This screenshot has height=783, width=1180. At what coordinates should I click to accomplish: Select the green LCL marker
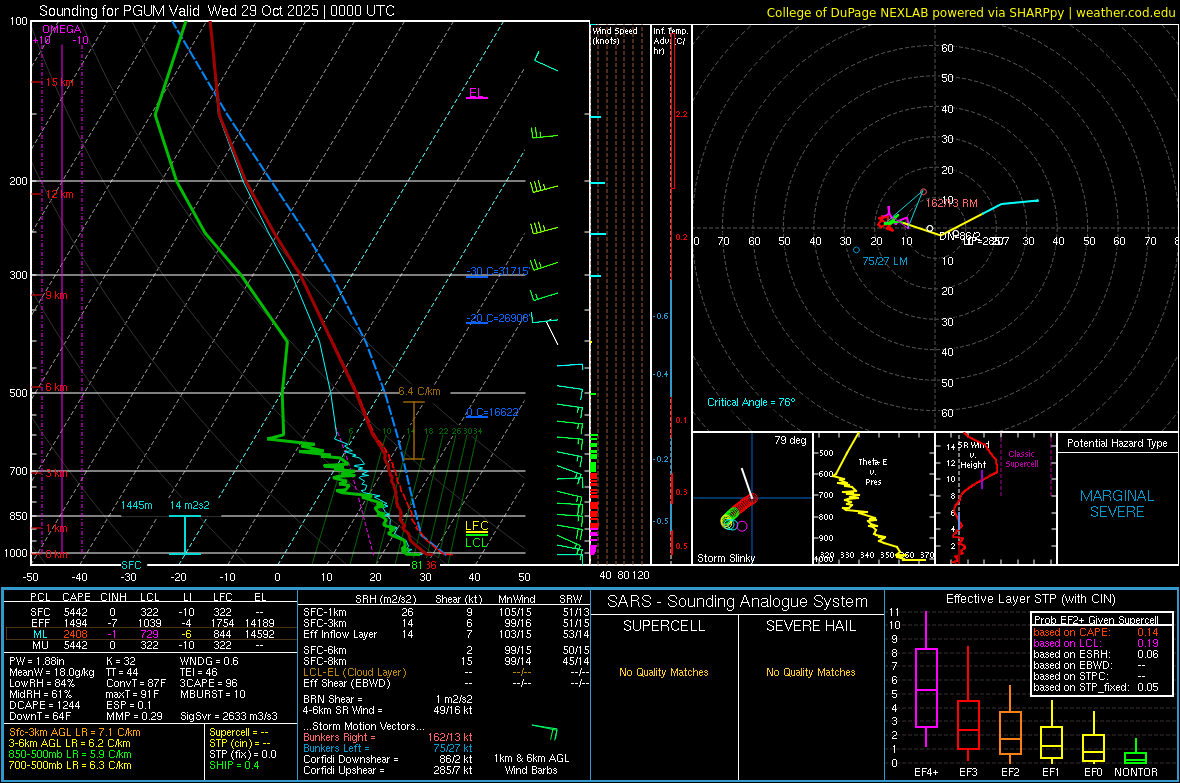pyautogui.click(x=476, y=542)
